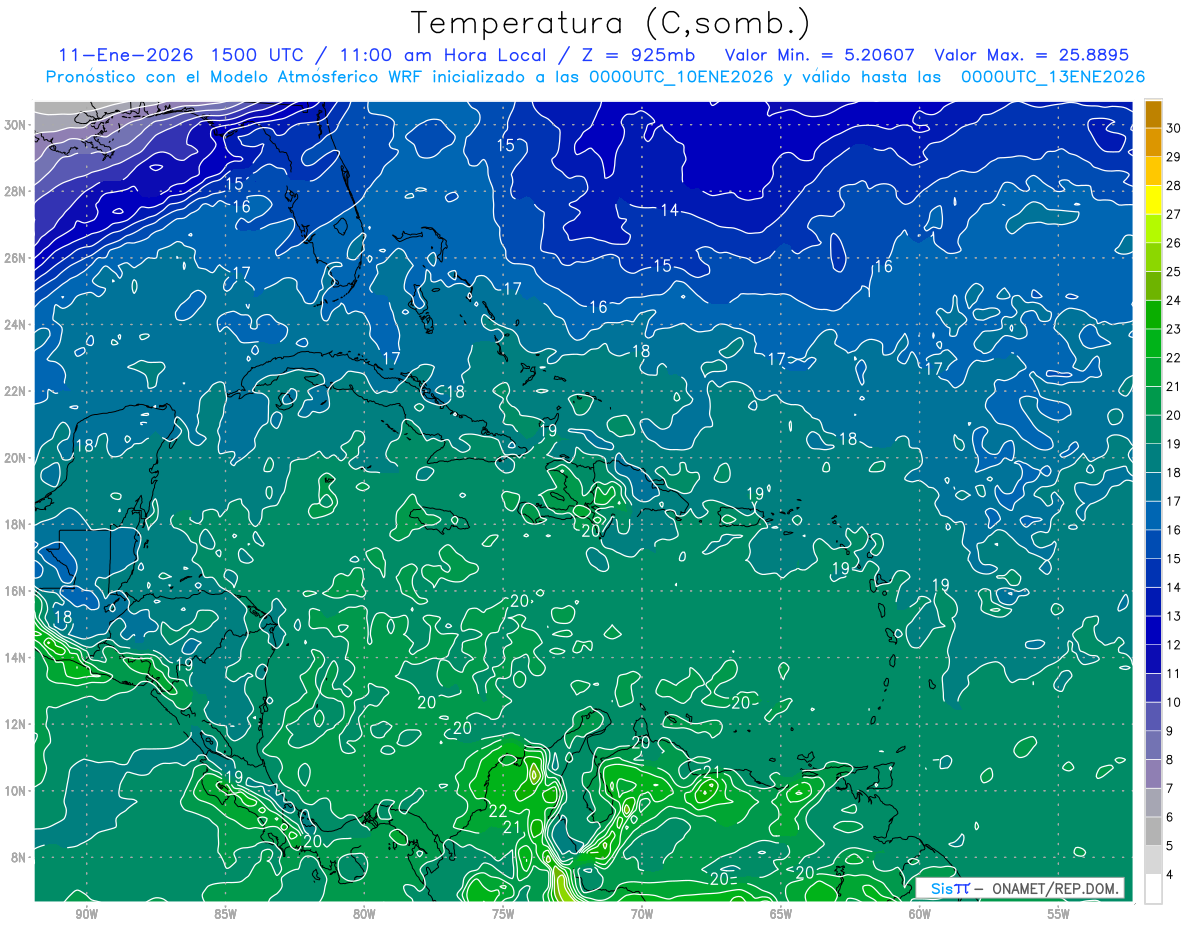This screenshot has width=1200, height=927.
Task: Click the '20N' latitude label
Action: click(17, 458)
